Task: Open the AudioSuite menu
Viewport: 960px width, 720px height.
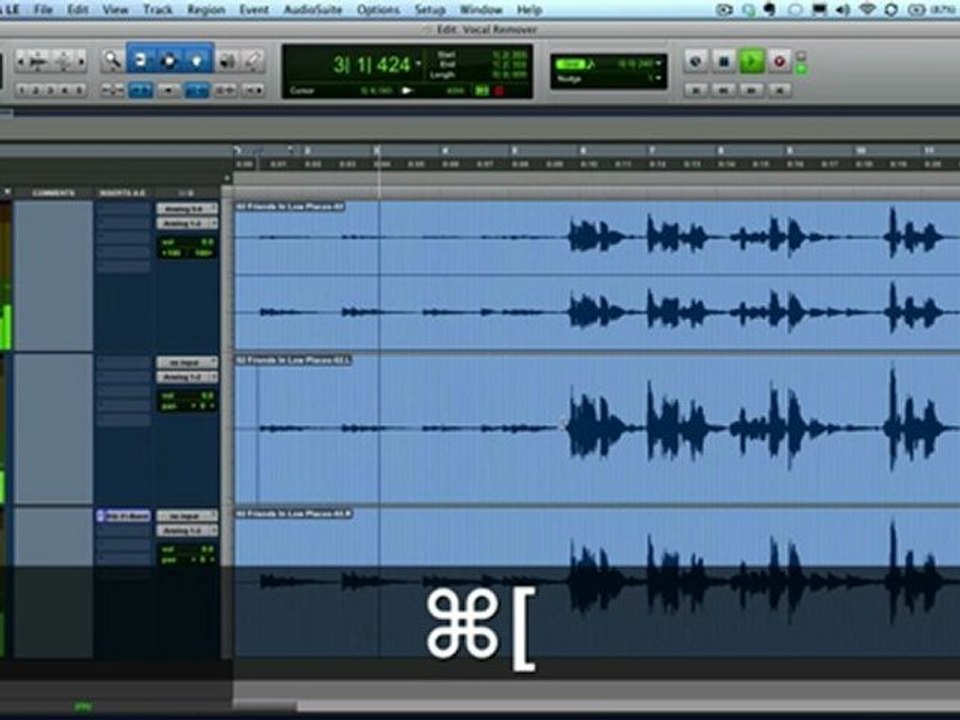Action: 312,10
